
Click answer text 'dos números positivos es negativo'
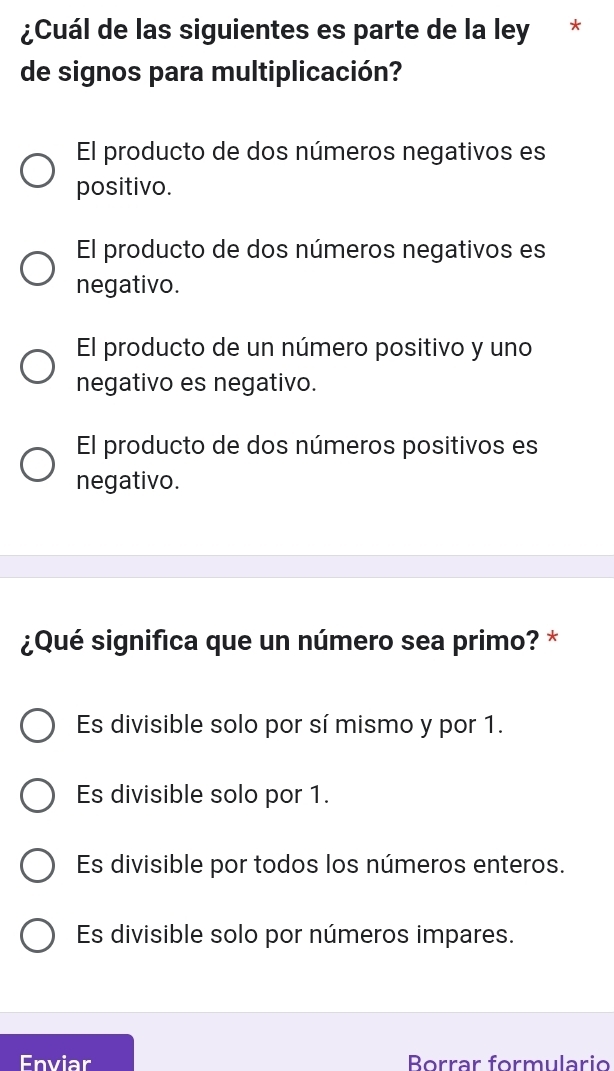pyautogui.click(x=307, y=463)
